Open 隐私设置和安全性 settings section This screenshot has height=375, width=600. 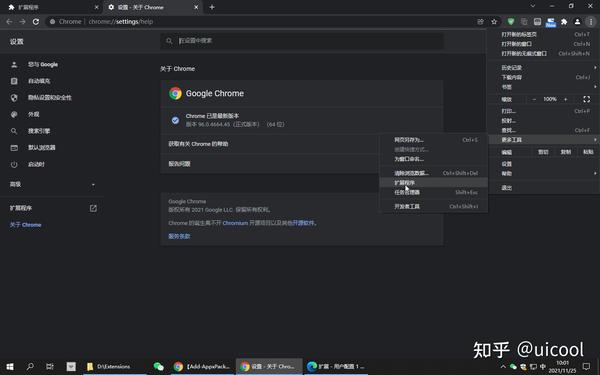49,98
